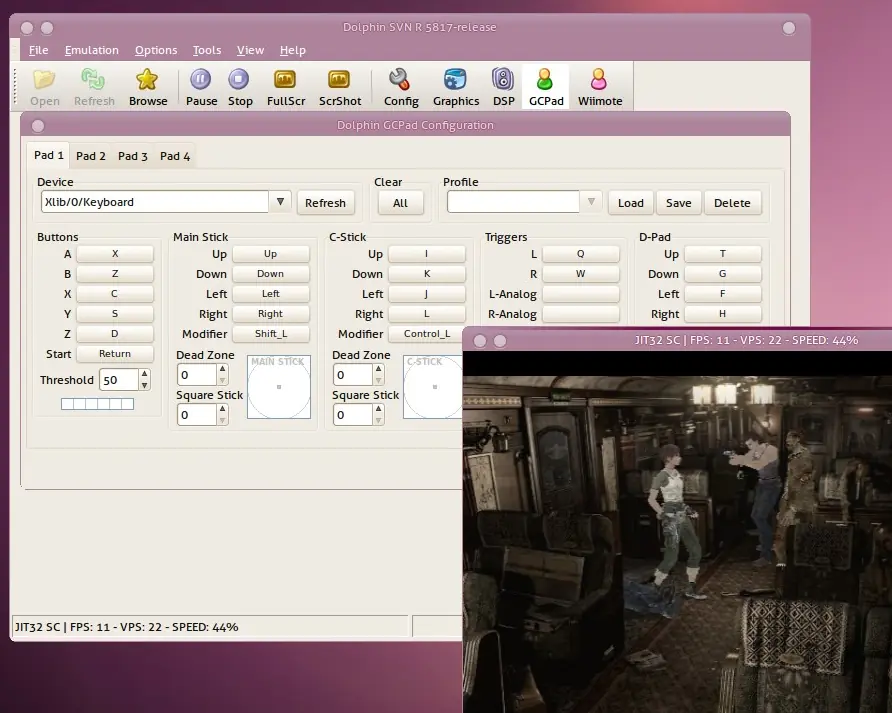Image resolution: width=892 pixels, height=713 pixels.
Task: Click the Xlib/0/Keyboard device field
Action: pos(155,202)
